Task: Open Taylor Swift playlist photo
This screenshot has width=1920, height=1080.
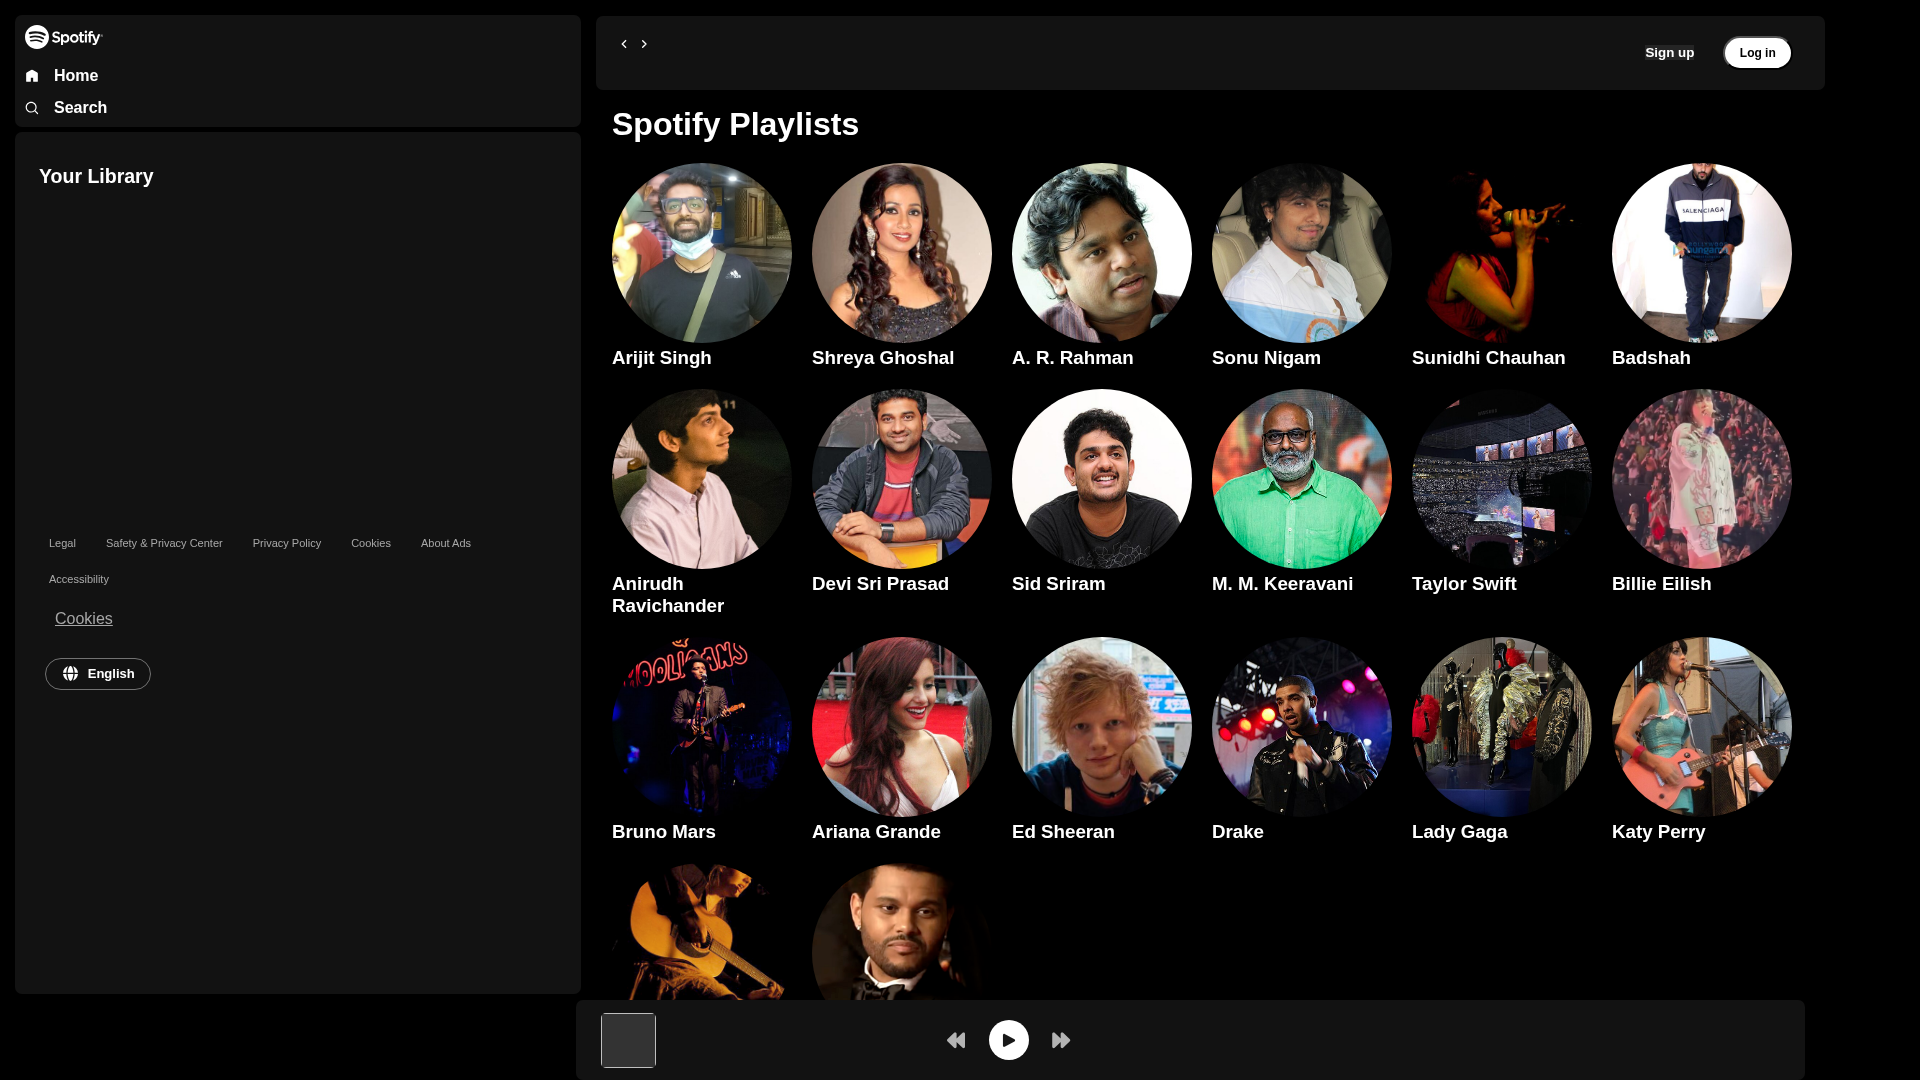Action: point(1502,479)
